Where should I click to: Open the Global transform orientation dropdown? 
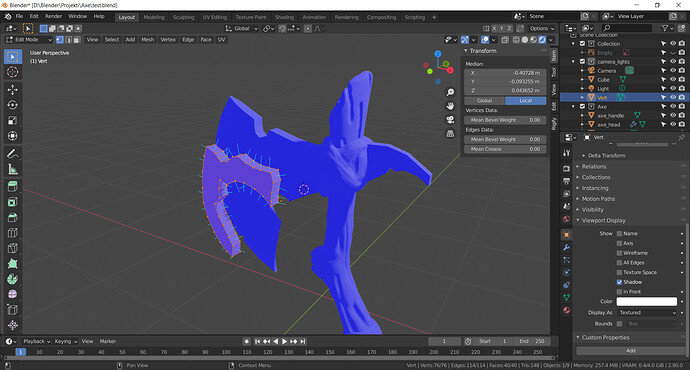point(241,29)
